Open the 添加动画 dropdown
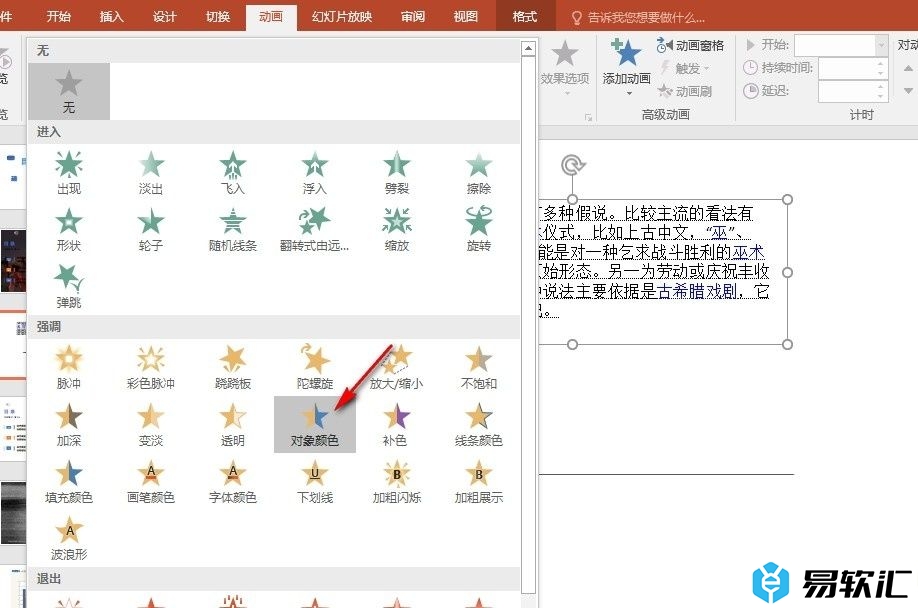 [x=627, y=68]
